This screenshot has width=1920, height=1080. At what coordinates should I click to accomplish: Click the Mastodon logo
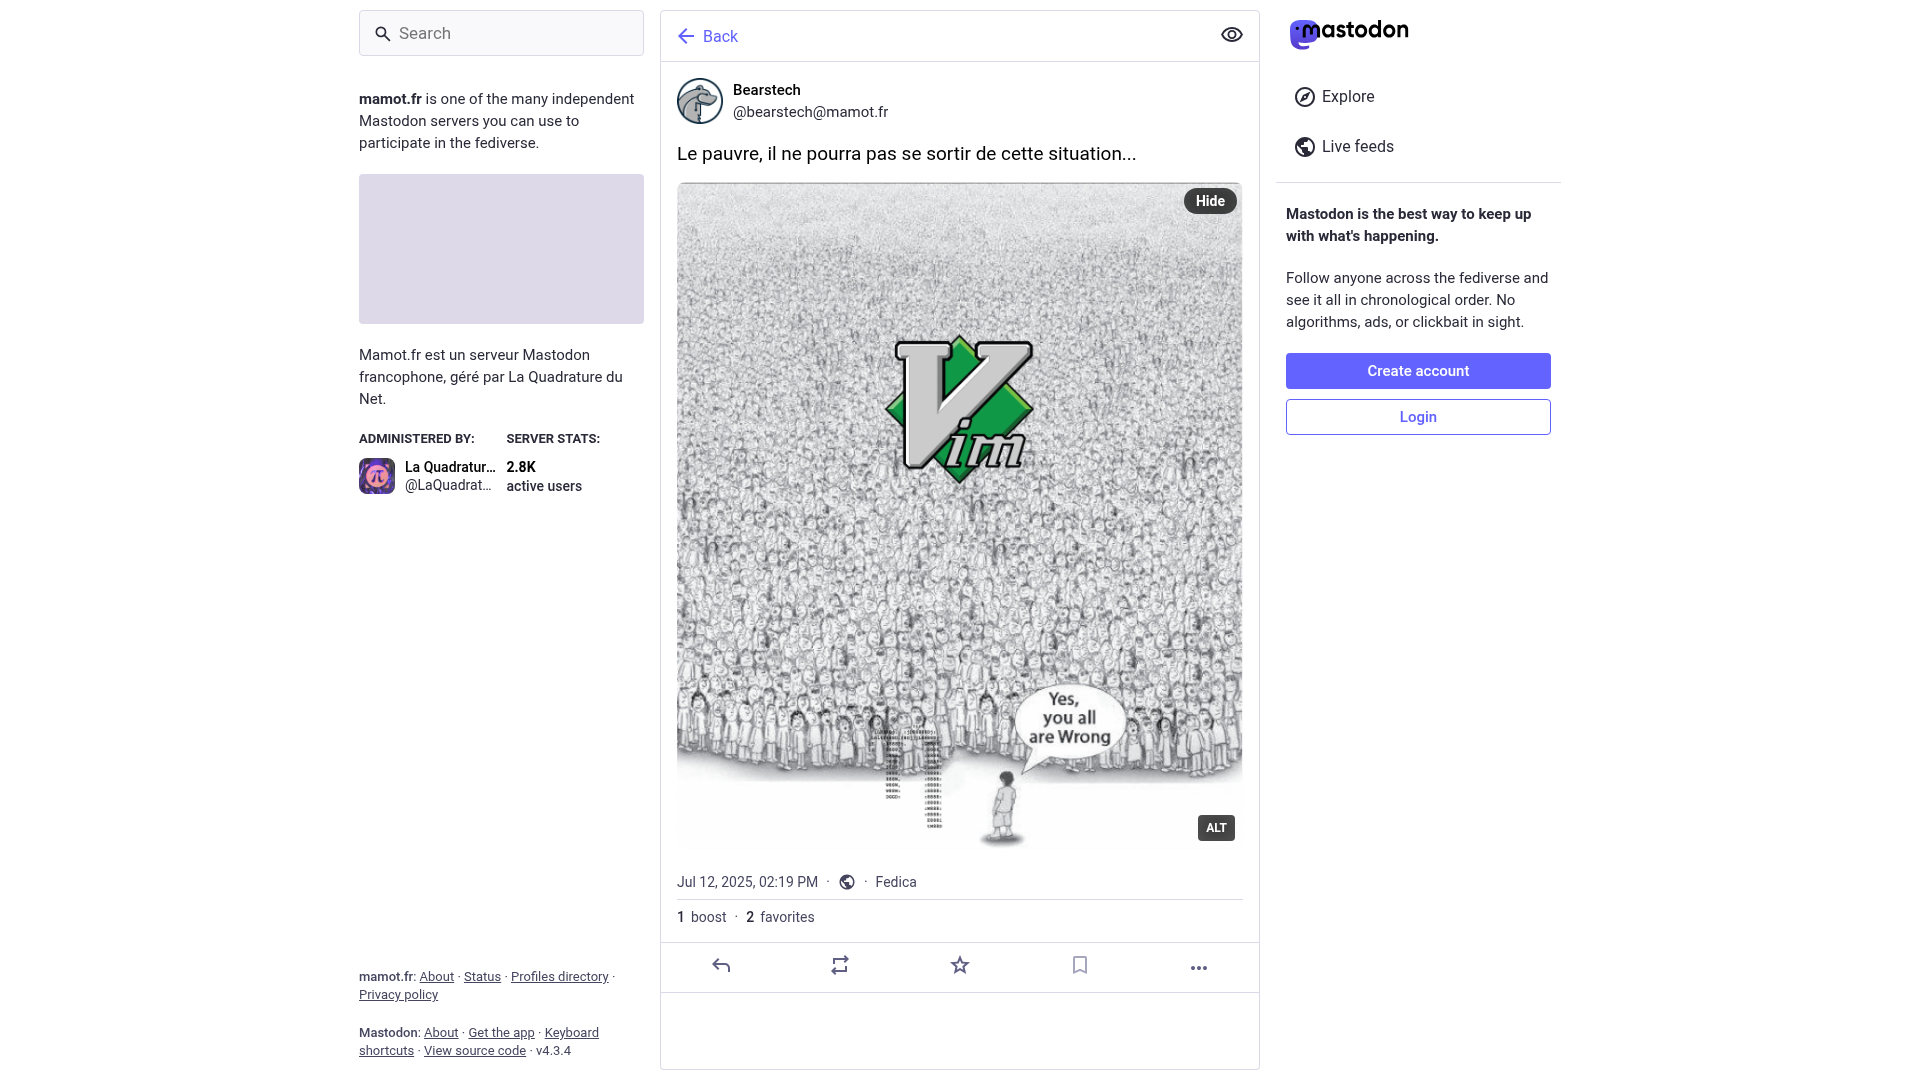click(1349, 33)
